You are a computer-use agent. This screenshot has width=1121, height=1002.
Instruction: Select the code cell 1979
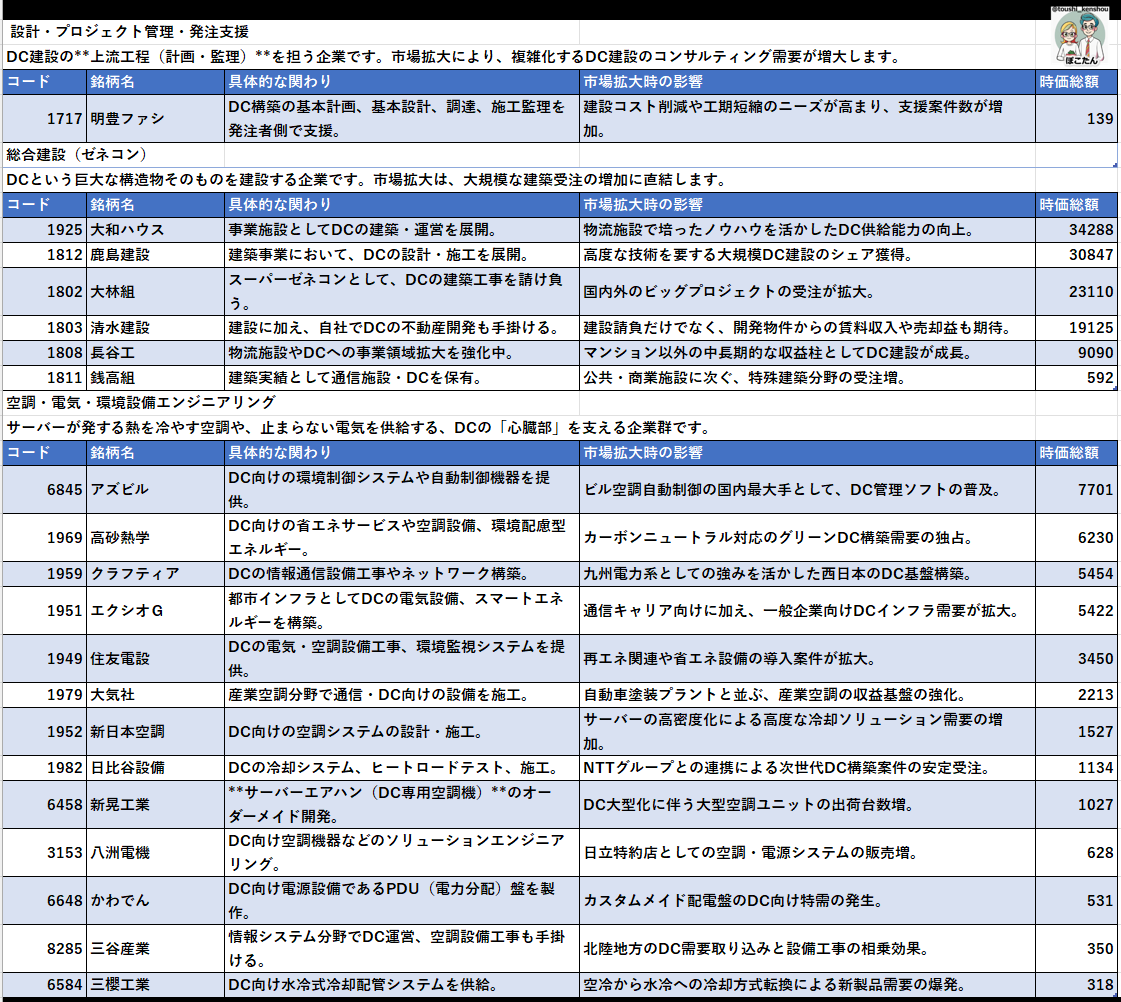coord(44,695)
